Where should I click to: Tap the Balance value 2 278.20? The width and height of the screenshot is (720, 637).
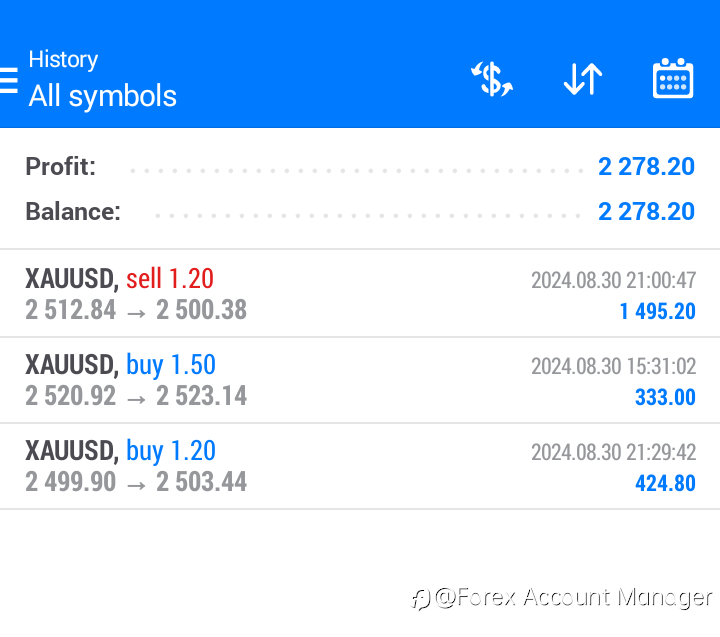[646, 212]
